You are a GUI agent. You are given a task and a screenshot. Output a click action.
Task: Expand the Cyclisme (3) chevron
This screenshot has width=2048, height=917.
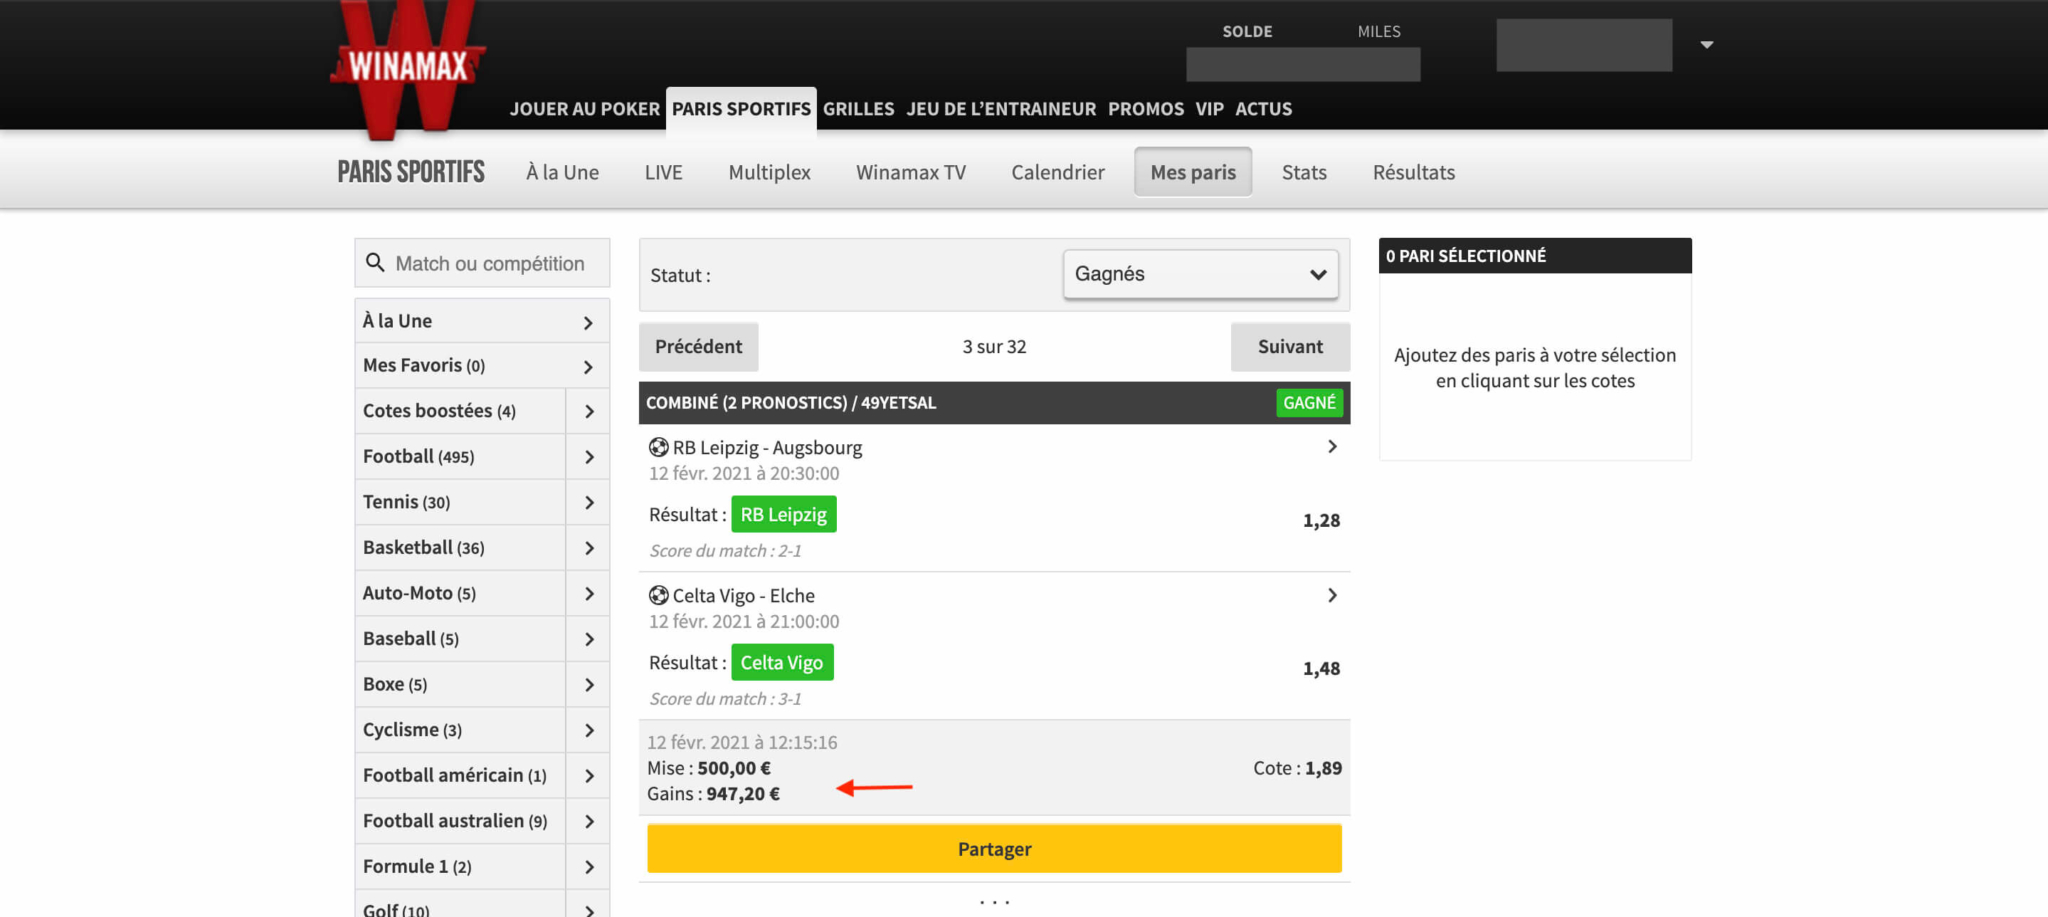[x=588, y=730]
